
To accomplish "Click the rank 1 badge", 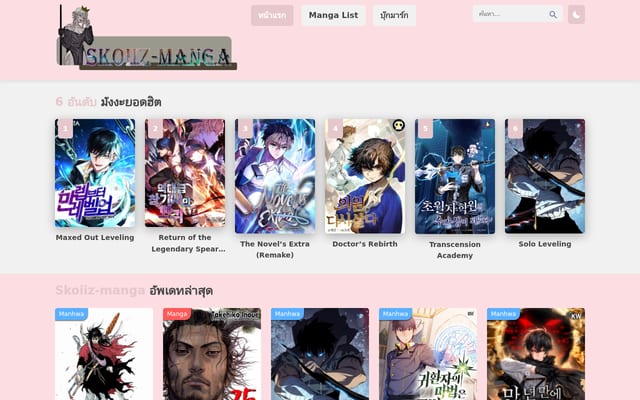I will coord(65,129).
